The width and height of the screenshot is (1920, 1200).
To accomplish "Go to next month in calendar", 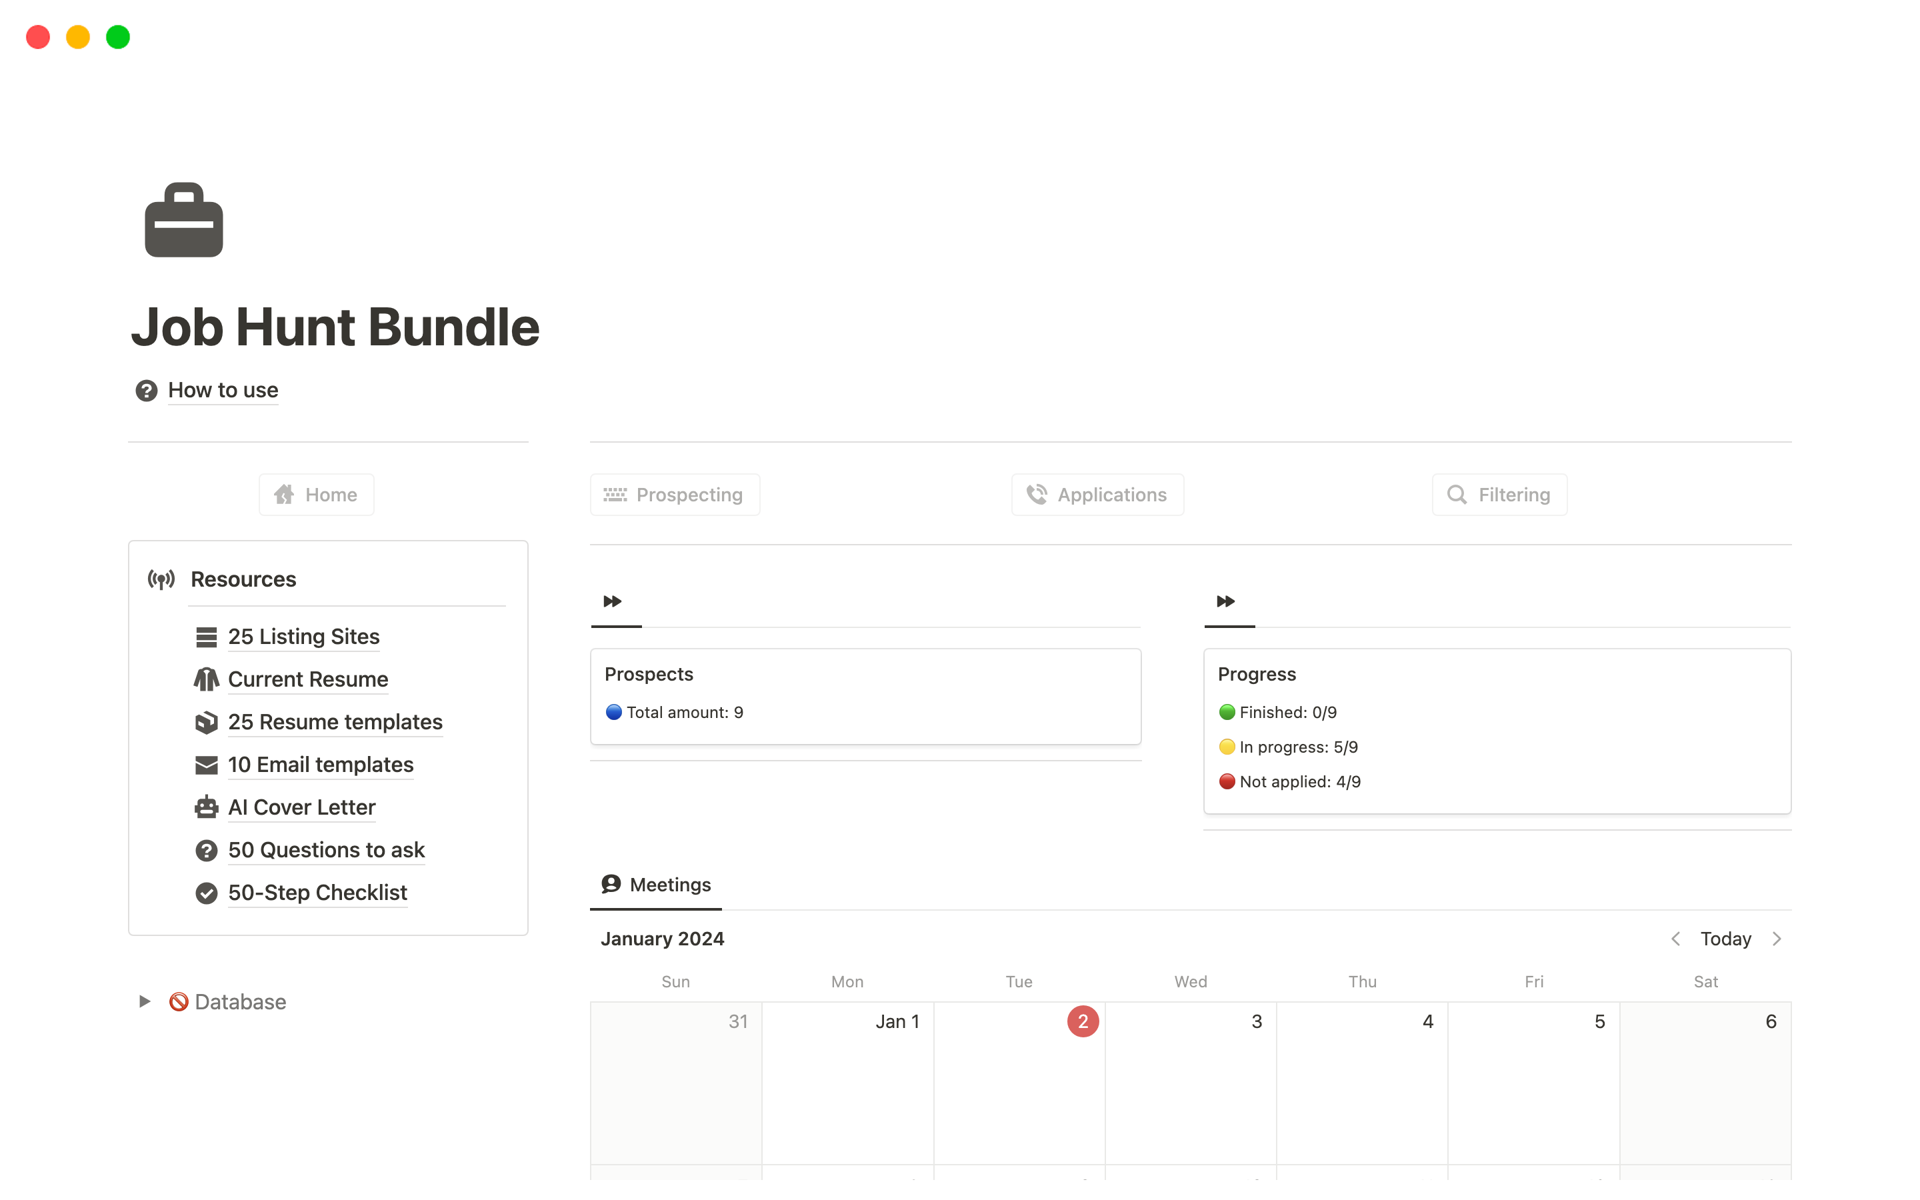I will coord(1777,939).
